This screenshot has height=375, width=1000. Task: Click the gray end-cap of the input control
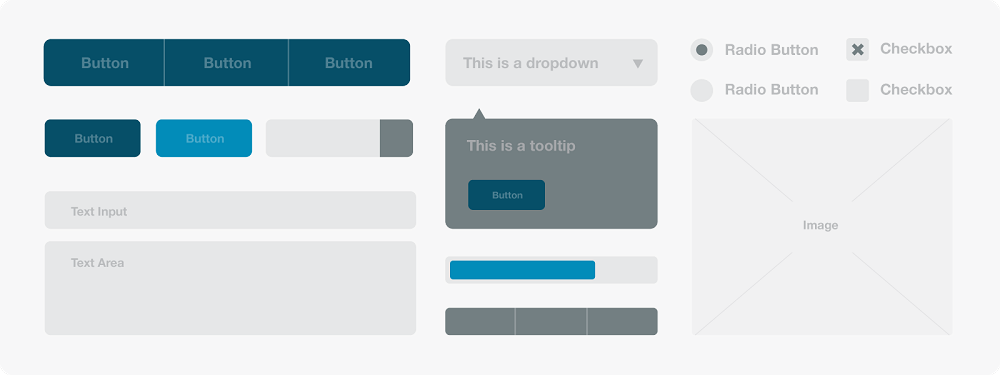pos(397,138)
